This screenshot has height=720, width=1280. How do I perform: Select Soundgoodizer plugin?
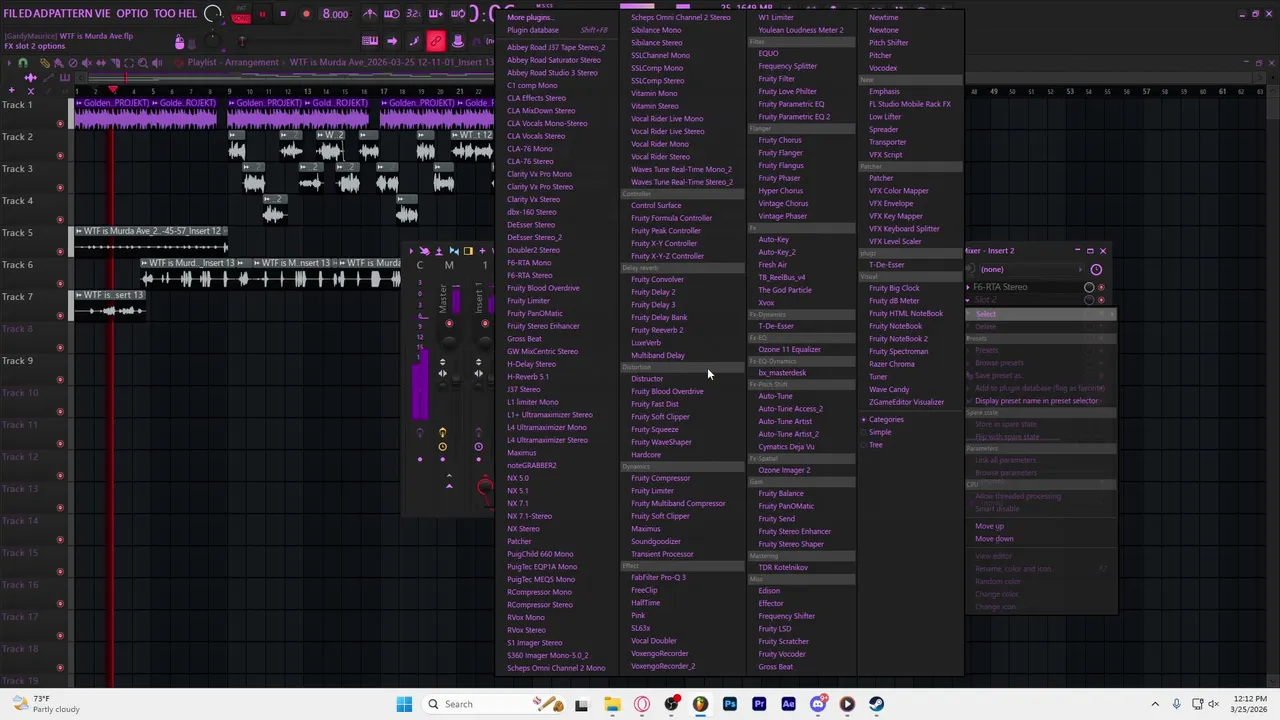[656, 542]
